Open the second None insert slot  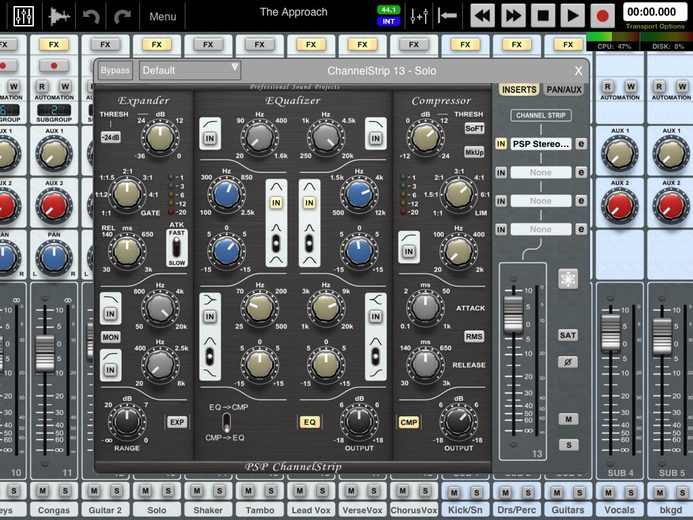point(541,172)
